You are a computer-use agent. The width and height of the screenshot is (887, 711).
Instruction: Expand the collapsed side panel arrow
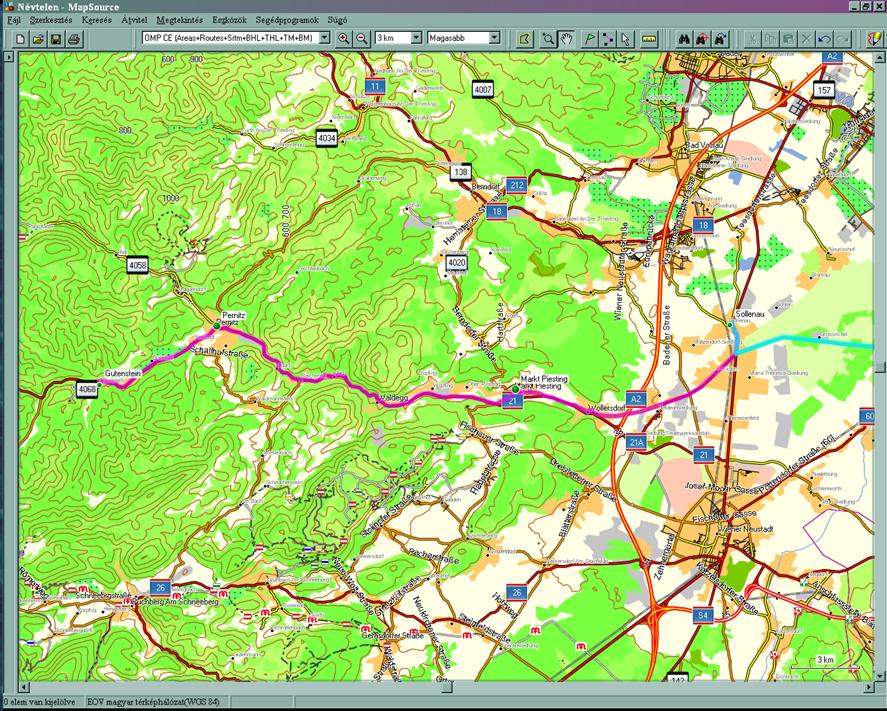(8, 58)
